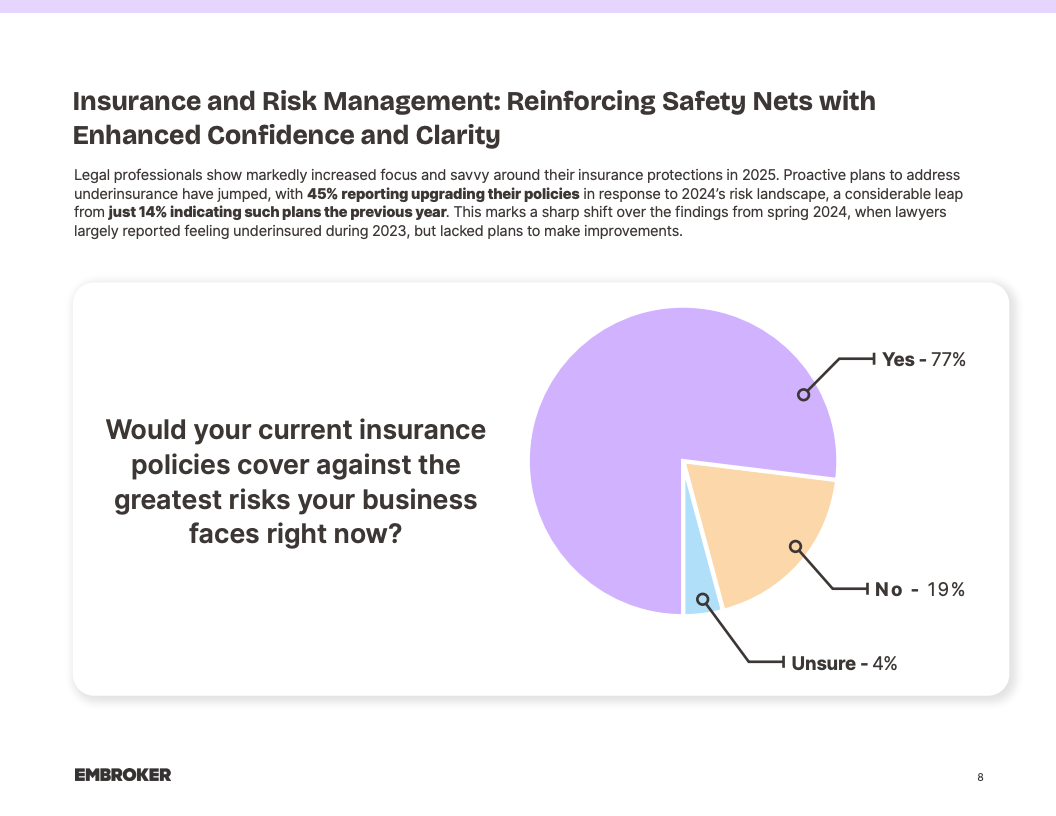1056x816 pixels.
Task: Click the "Yes - 77%" chart label
Action: 923,360
